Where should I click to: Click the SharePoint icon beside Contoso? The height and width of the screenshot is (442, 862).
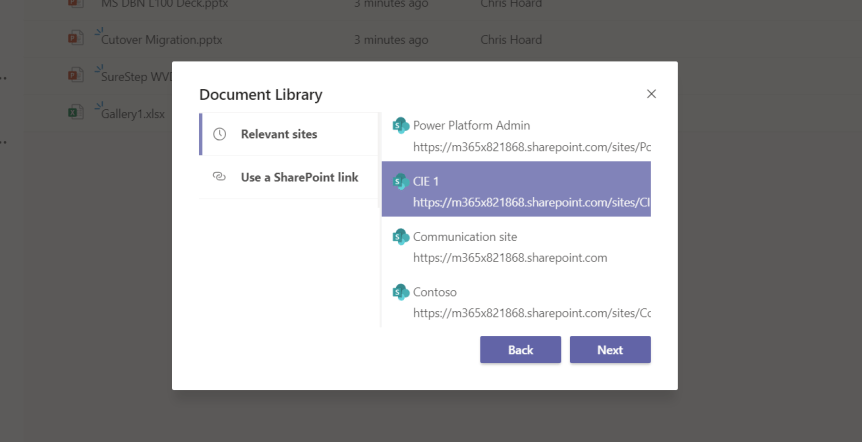[x=401, y=292]
